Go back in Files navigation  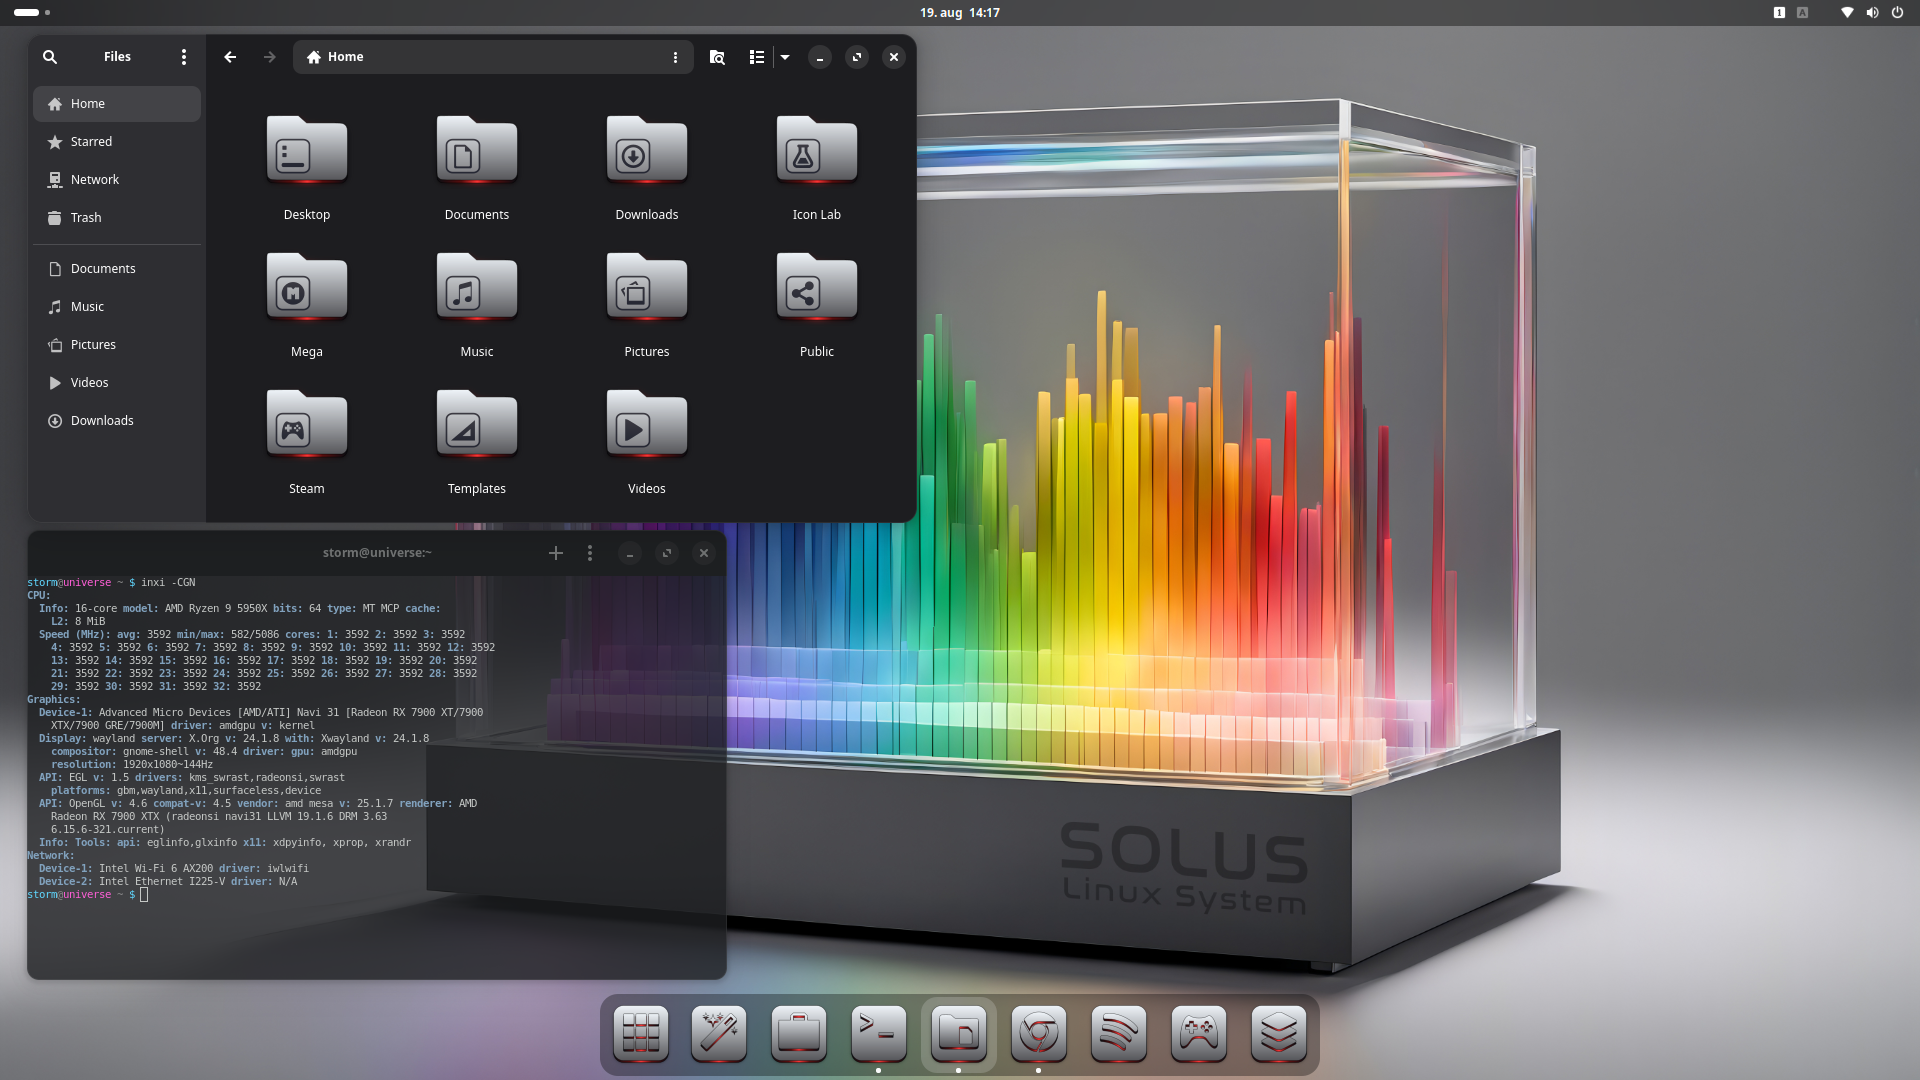230,57
